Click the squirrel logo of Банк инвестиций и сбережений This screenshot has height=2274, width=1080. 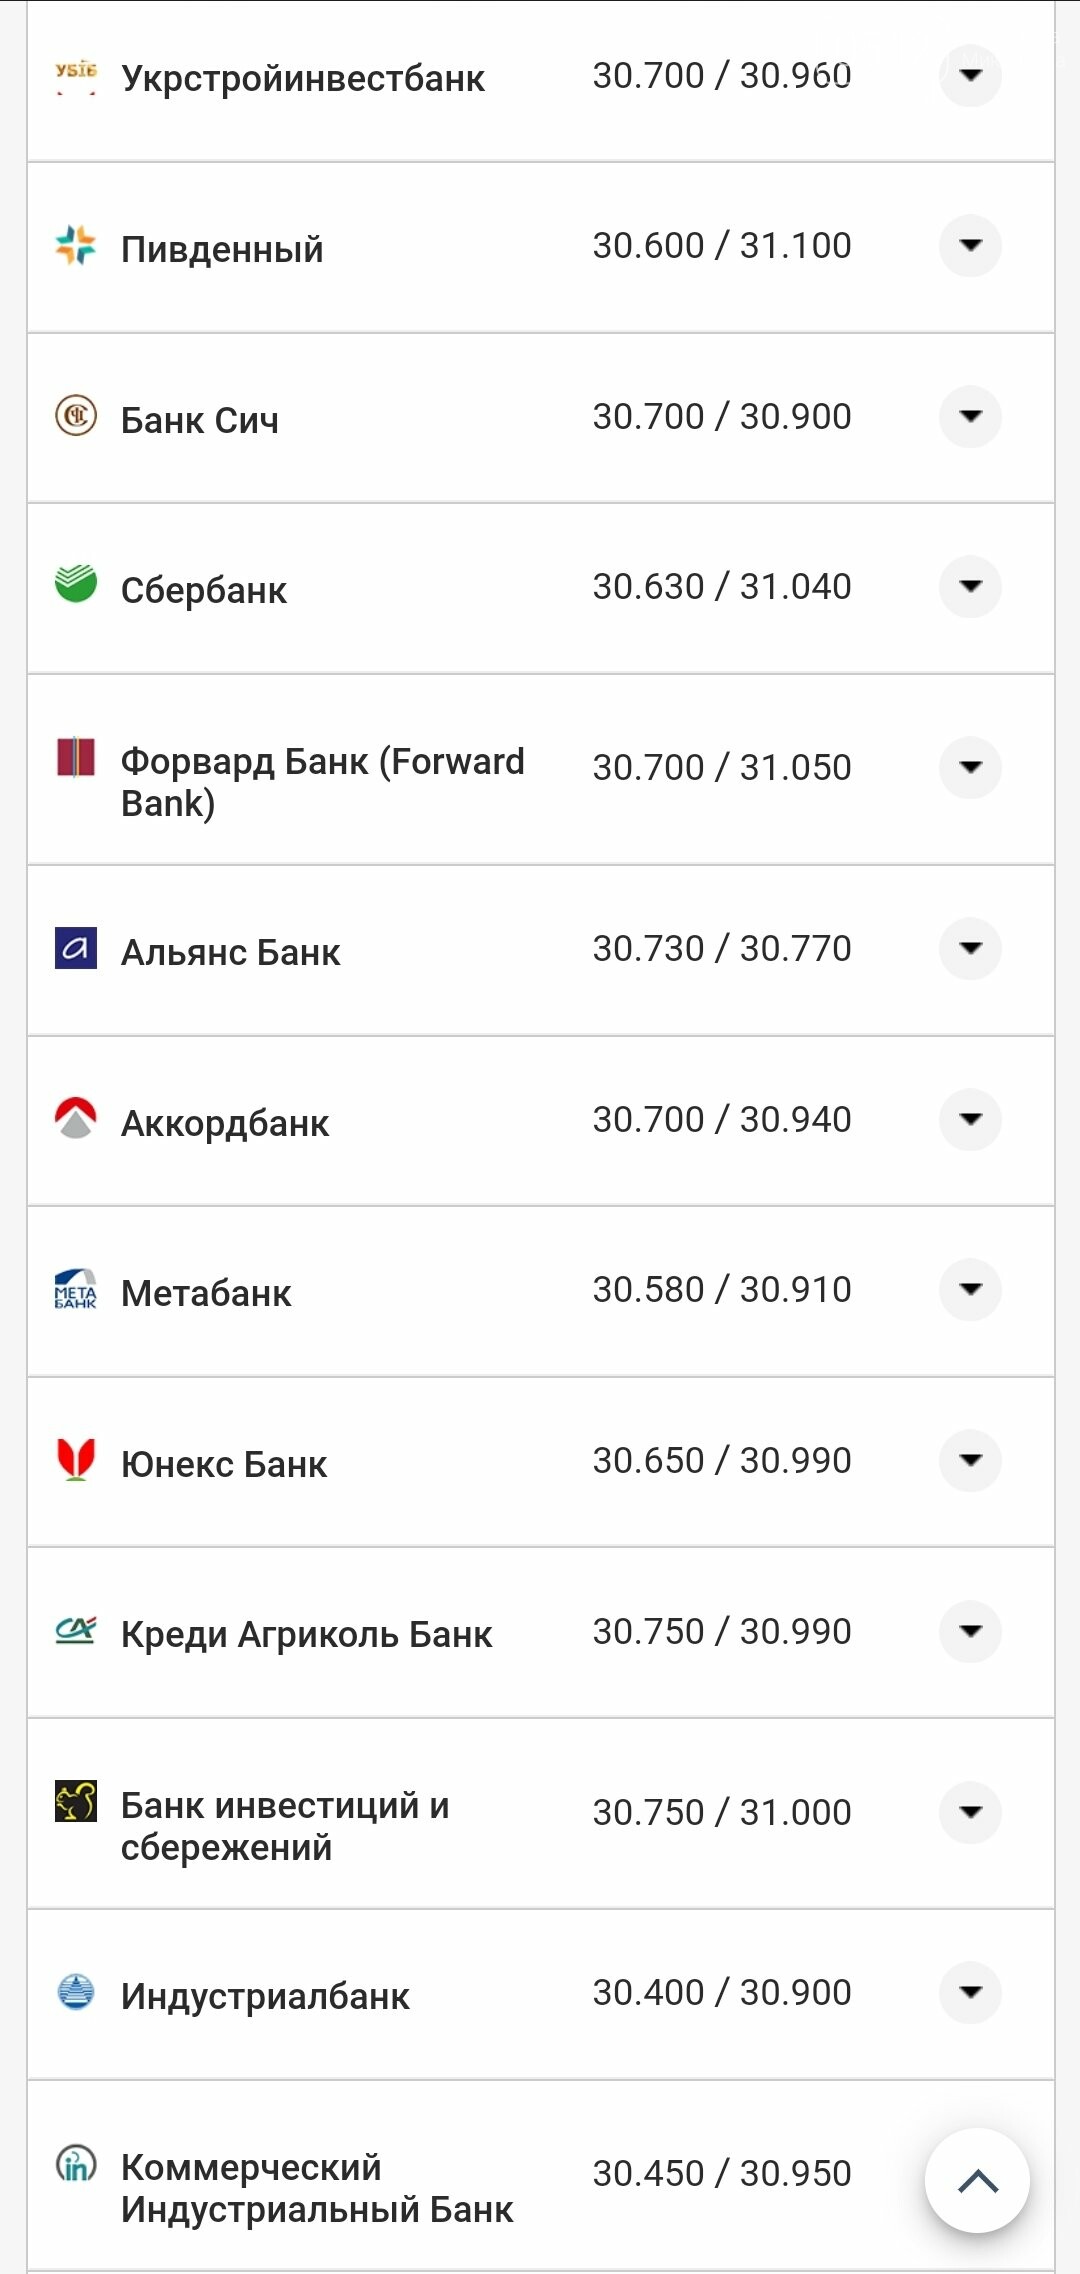[x=76, y=1801]
